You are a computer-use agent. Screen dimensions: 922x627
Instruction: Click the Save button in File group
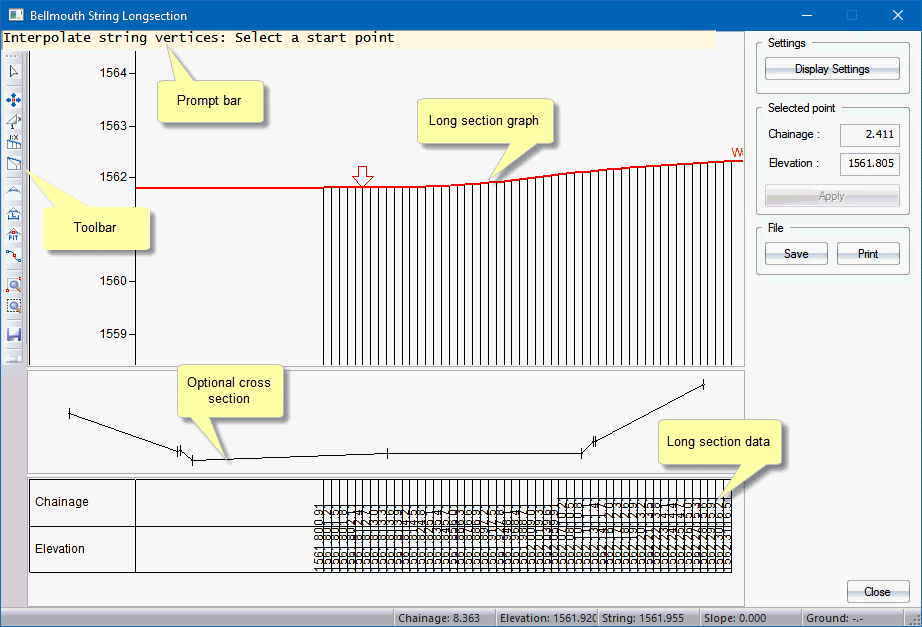796,254
